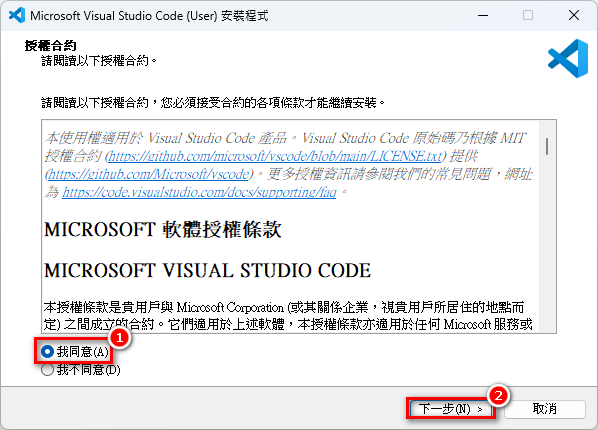Click the VS Code title bar icon

point(17,15)
